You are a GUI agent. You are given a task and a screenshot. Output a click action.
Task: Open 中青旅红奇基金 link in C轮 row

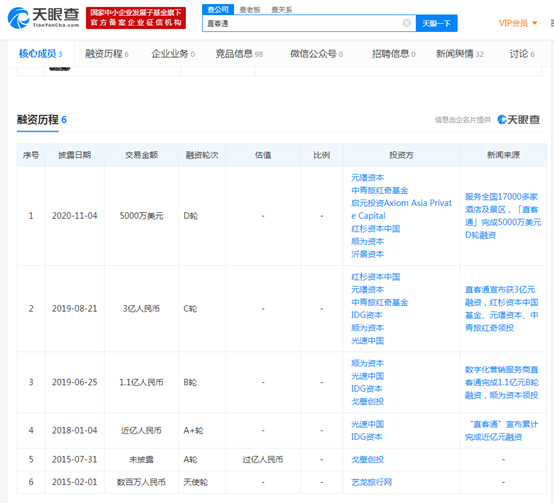point(379,302)
